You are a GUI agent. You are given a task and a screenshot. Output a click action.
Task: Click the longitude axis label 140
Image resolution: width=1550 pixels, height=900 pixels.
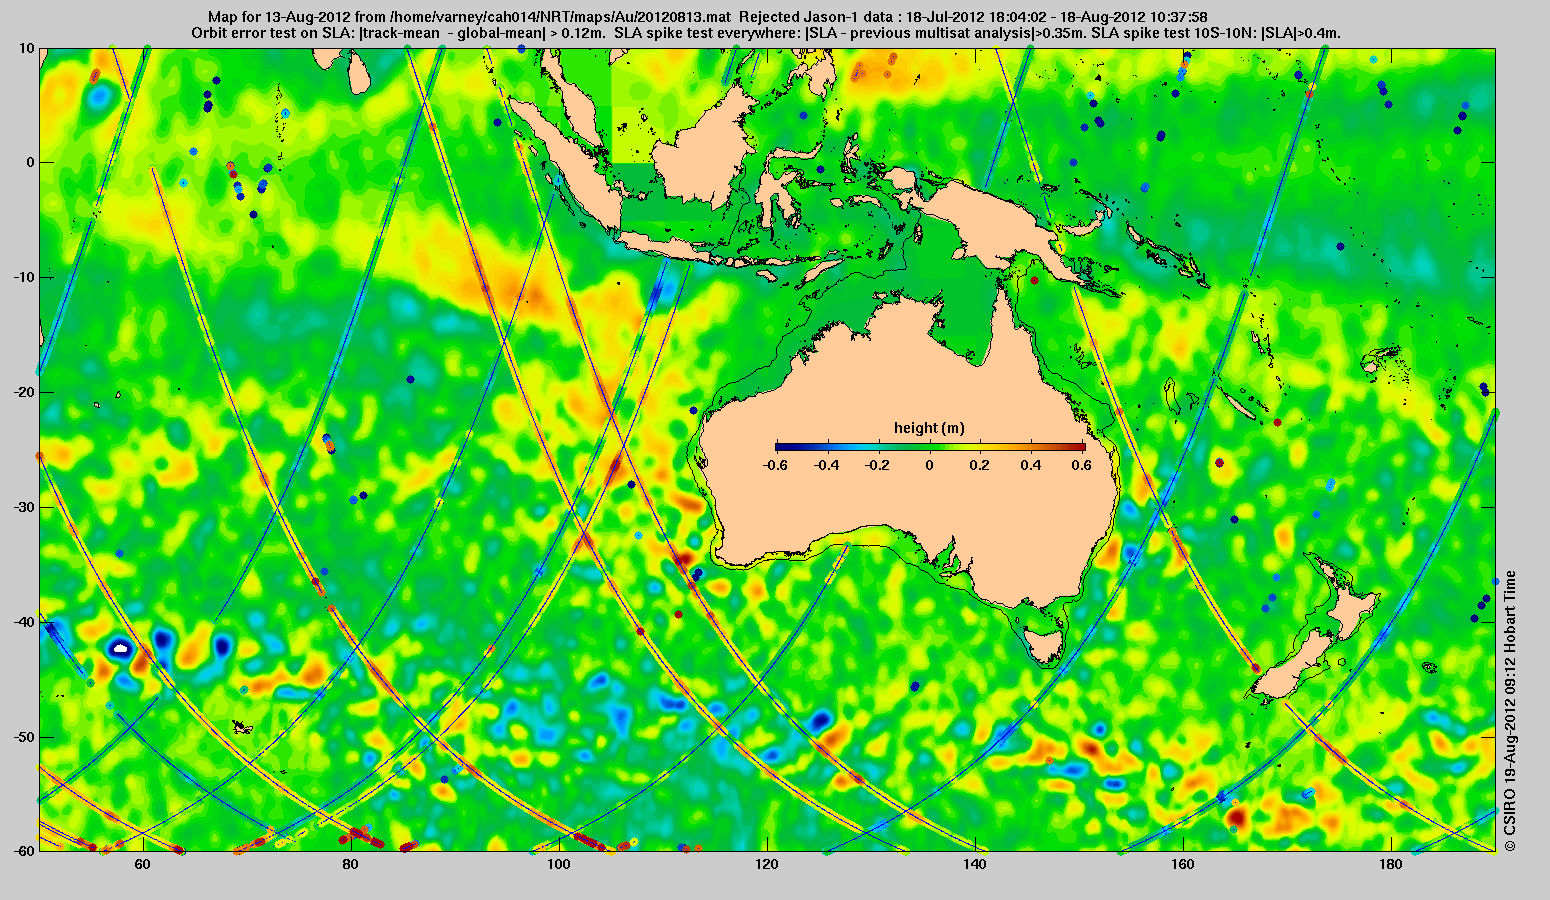click(x=975, y=864)
